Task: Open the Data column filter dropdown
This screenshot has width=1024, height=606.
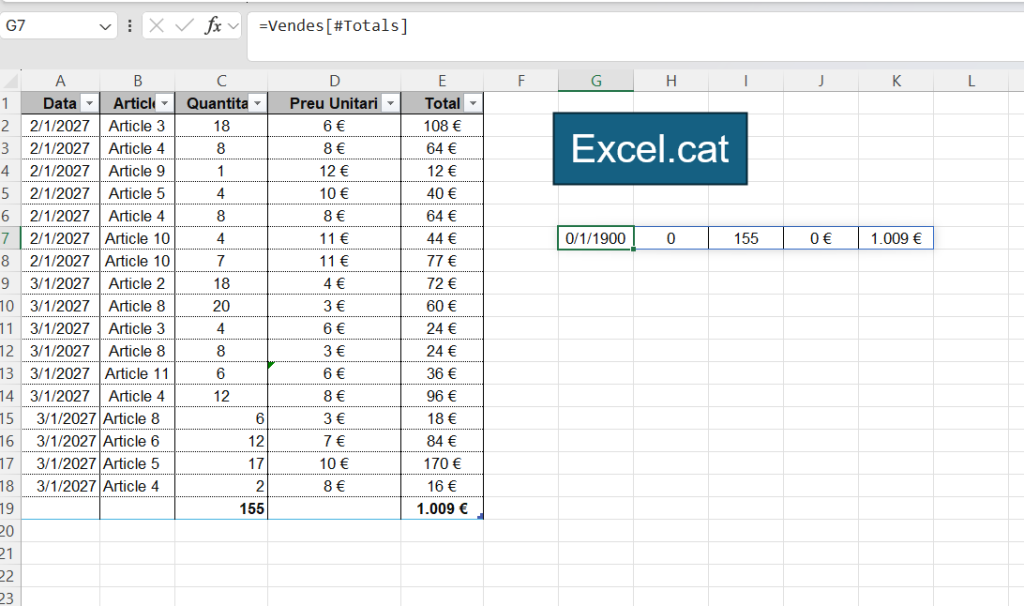Action: click(x=89, y=103)
